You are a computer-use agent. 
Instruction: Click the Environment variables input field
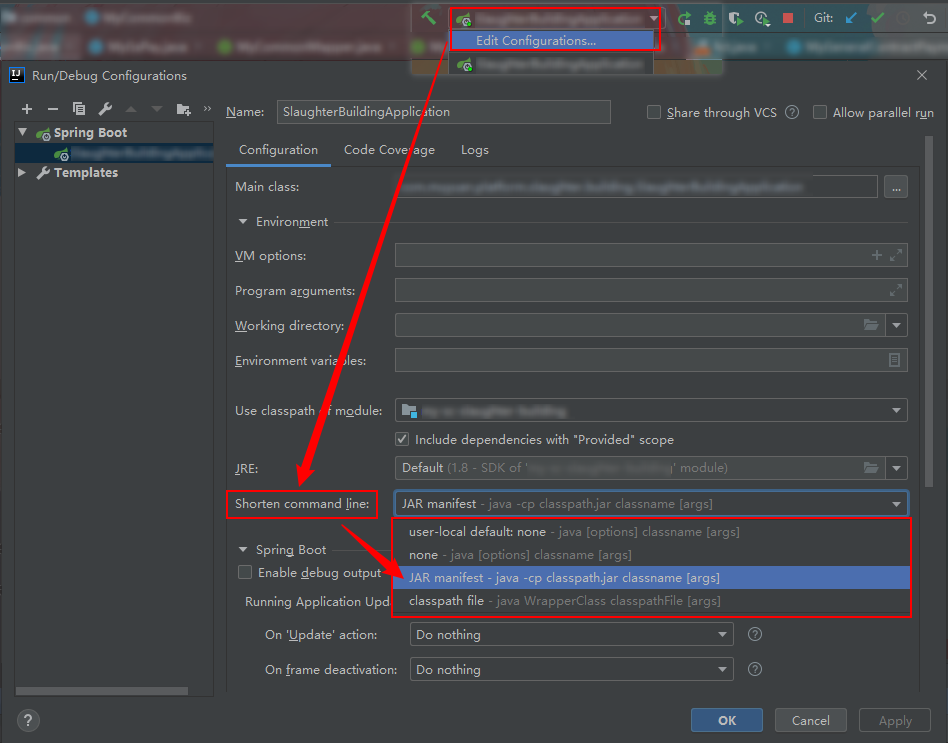pos(651,360)
